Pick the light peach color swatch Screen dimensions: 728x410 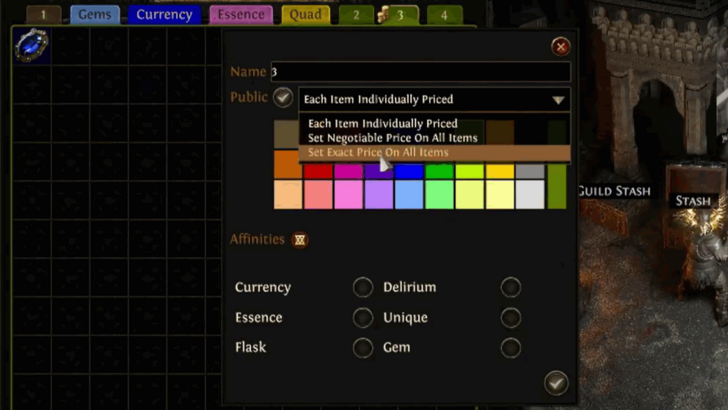288,195
